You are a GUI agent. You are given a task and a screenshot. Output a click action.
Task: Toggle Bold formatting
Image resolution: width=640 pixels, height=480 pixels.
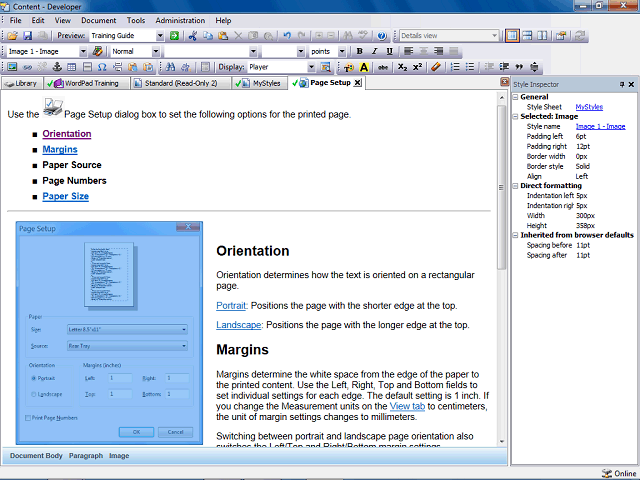(x=360, y=51)
